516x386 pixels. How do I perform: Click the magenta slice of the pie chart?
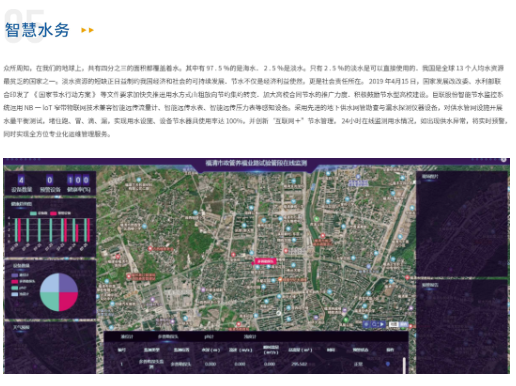(x=68, y=301)
